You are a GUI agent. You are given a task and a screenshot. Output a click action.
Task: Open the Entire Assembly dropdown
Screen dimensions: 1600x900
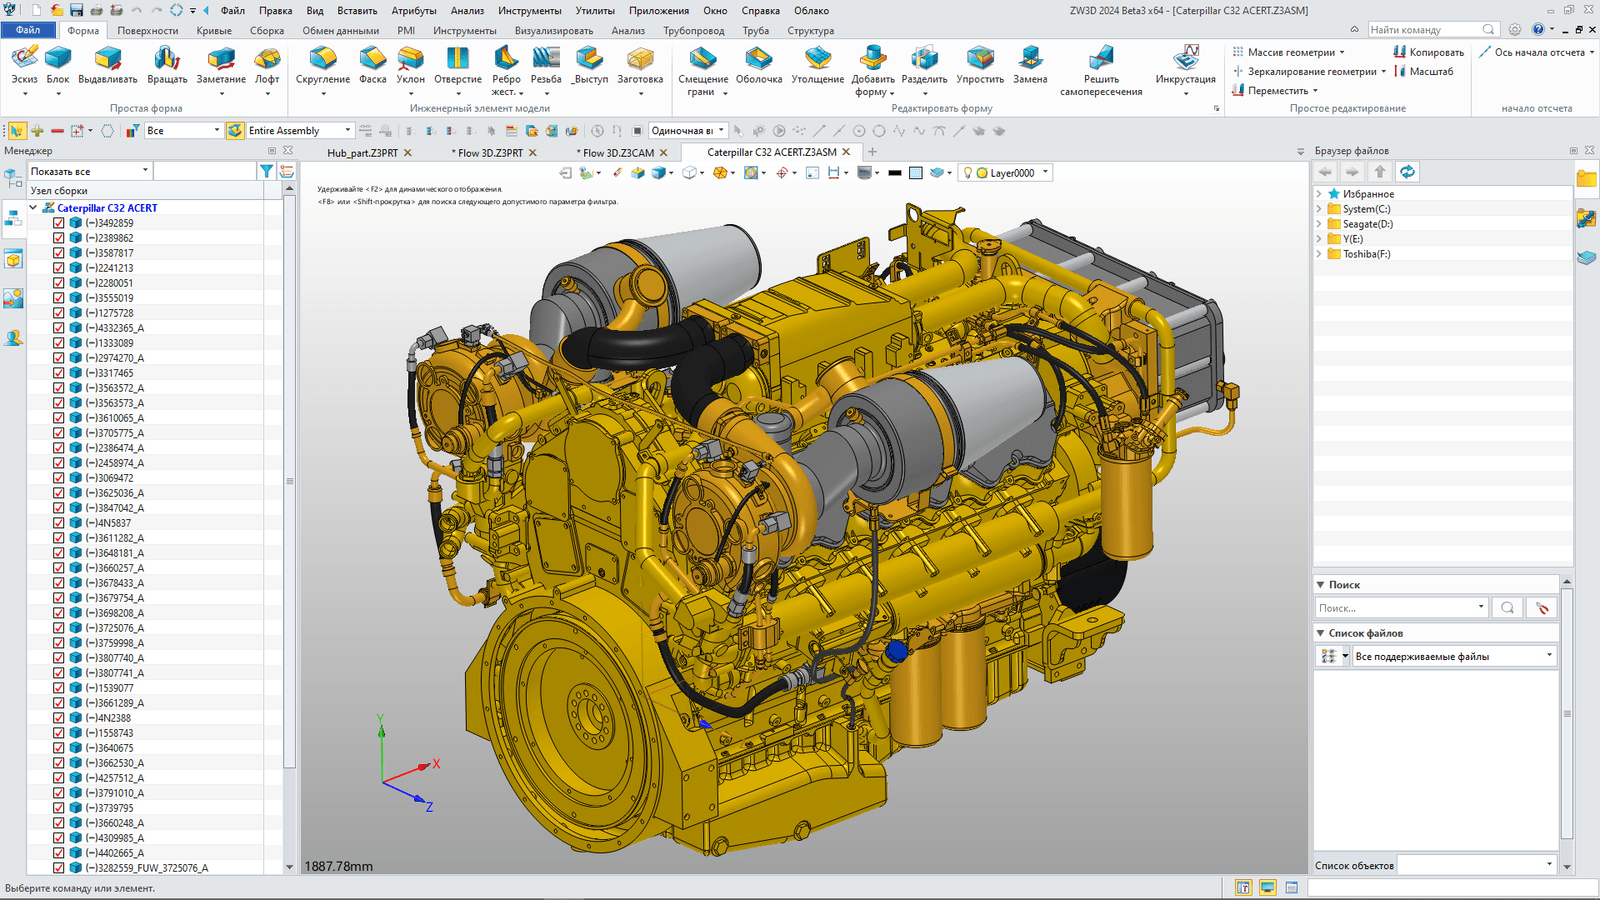(347, 131)
